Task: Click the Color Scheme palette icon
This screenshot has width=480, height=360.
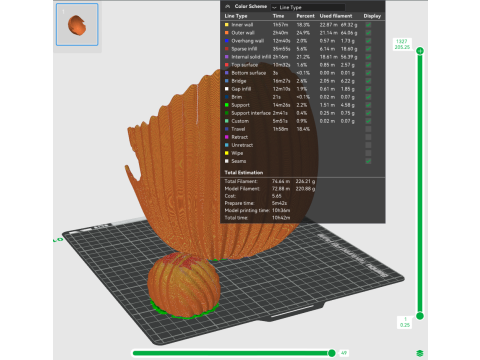Action: (228, 6)
